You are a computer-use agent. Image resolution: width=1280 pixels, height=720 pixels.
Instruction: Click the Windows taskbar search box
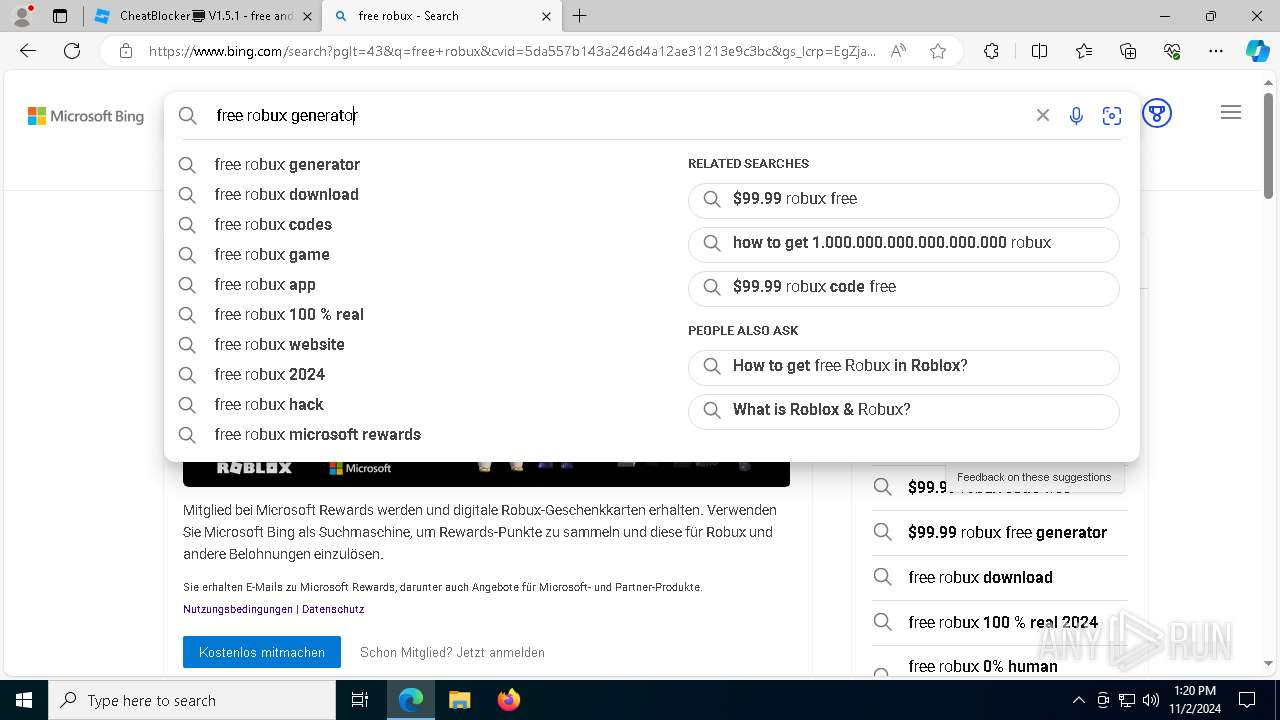point(192,700)
